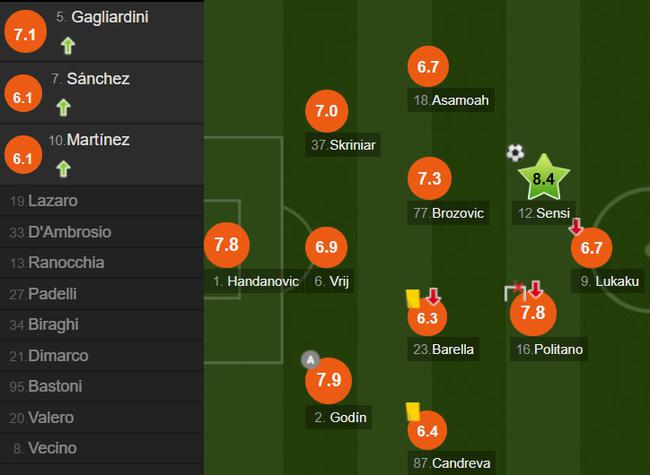Screen dimensions: 650x475
Task: Open Gagliardini's 7.1 rating circle
Action: click(x=25, y=32)
